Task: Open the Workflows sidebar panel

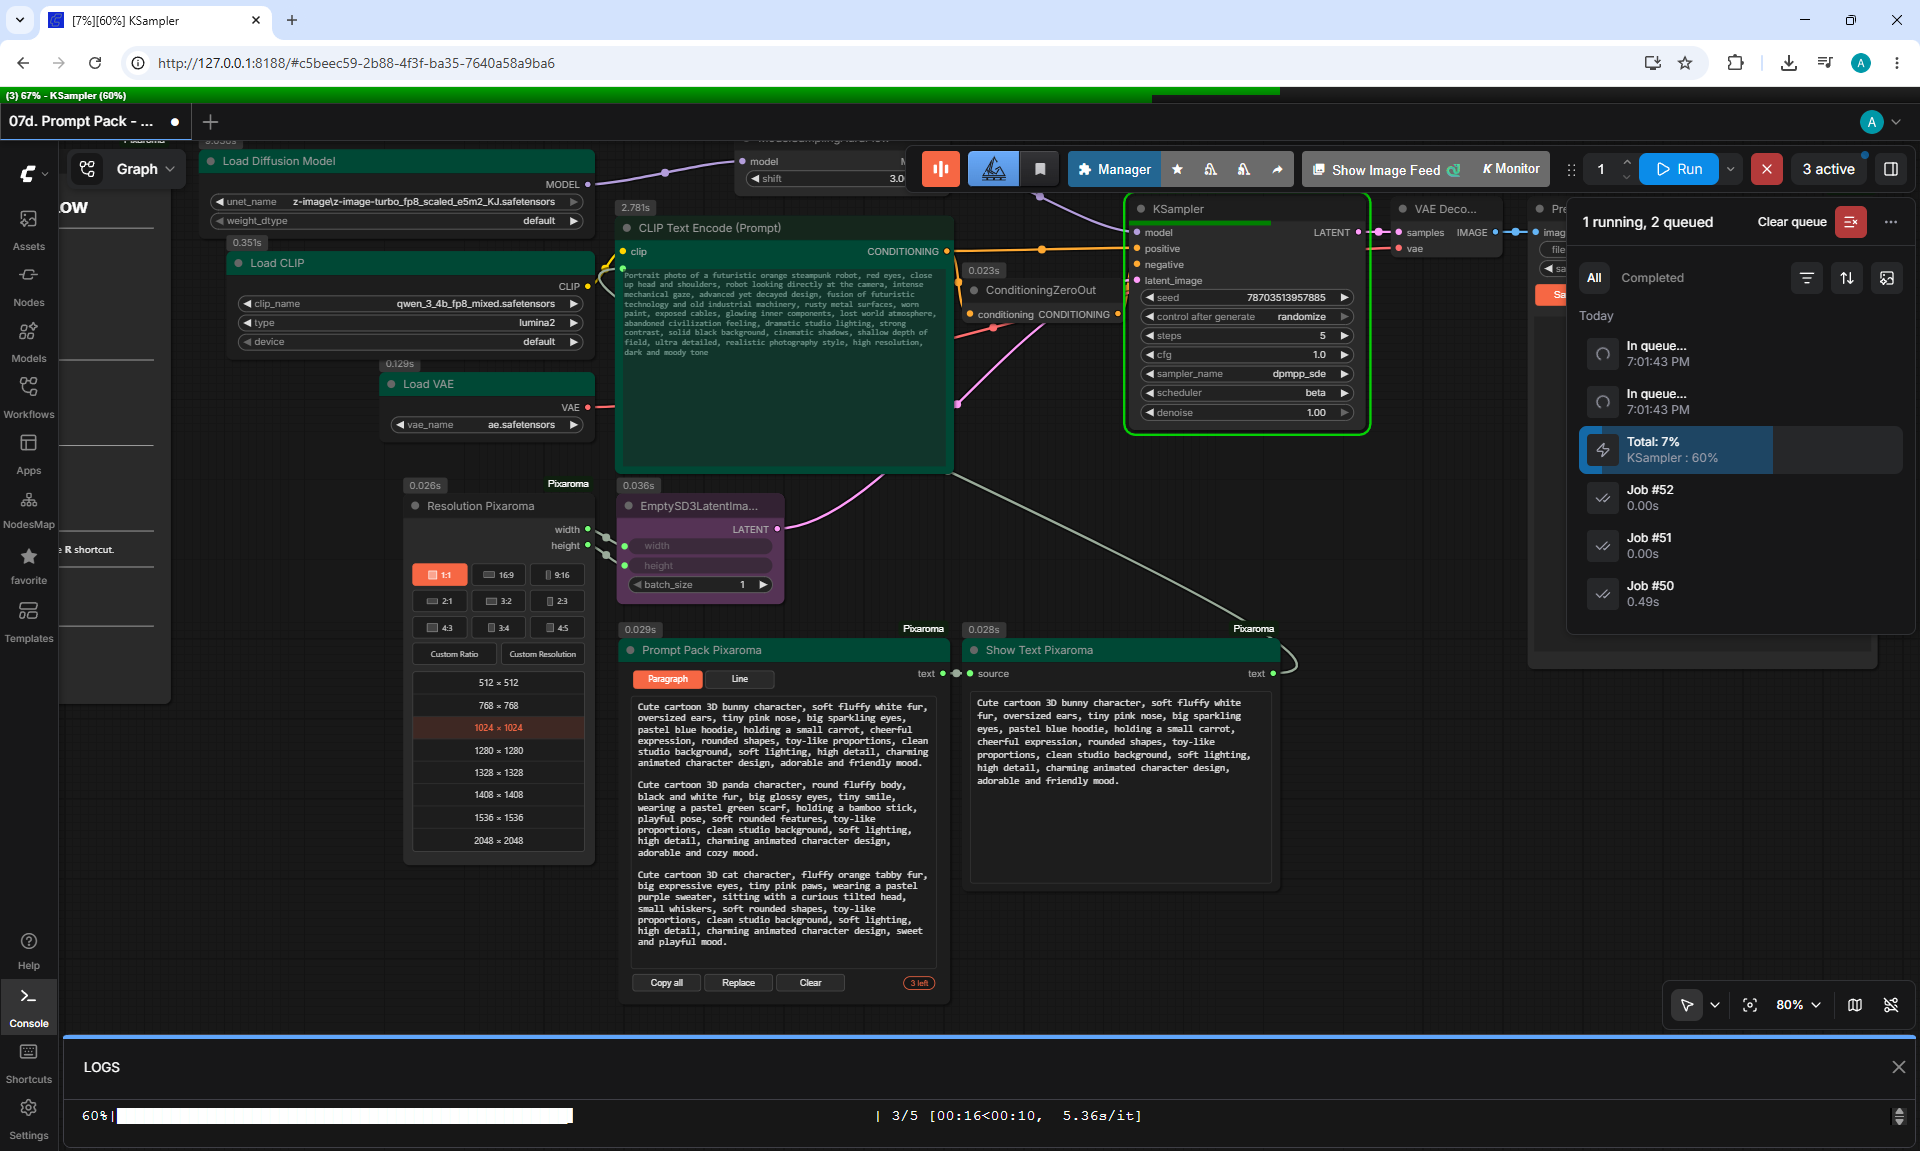Action: (29, 397)
